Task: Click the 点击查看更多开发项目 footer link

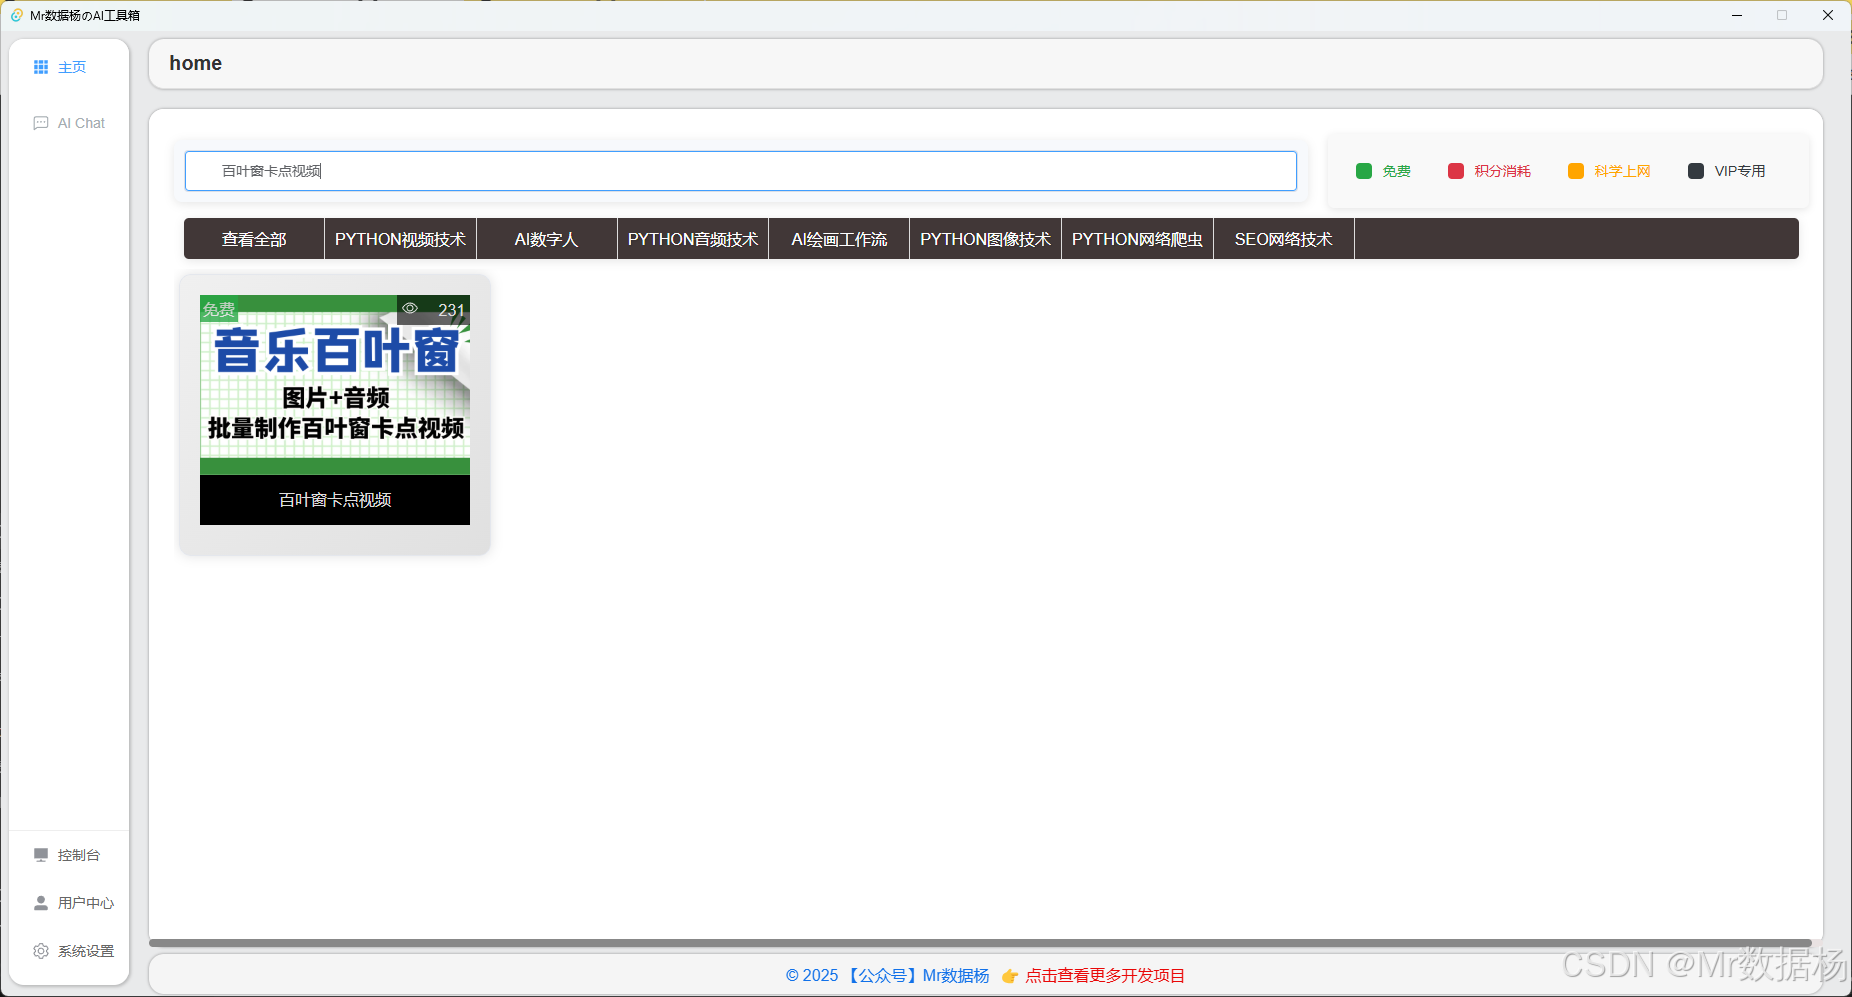Action: click(1105, 976)
